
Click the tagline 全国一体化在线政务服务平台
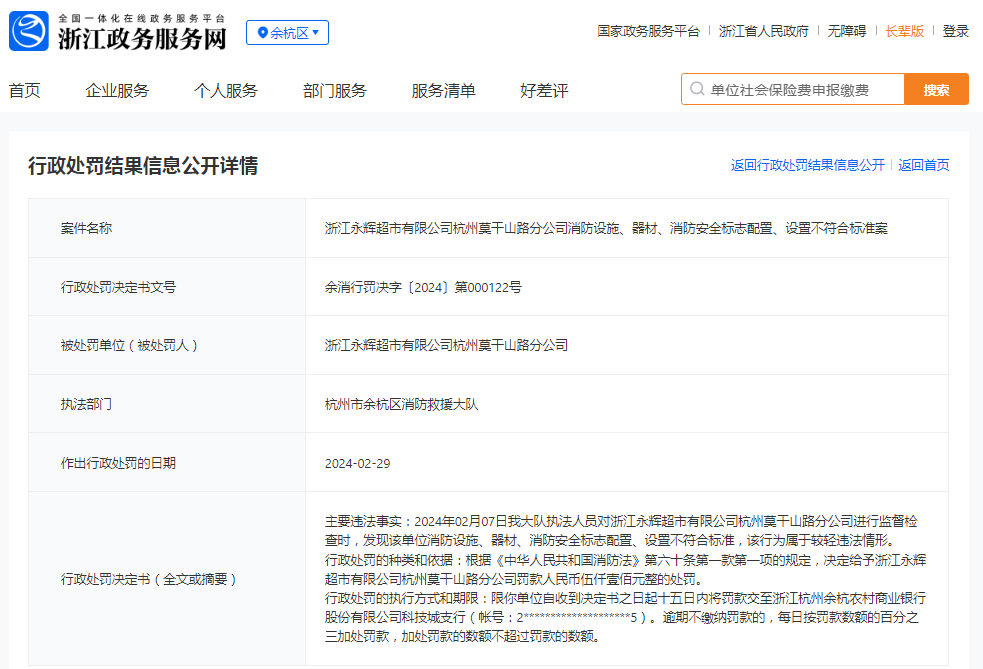tap(142, 19)
